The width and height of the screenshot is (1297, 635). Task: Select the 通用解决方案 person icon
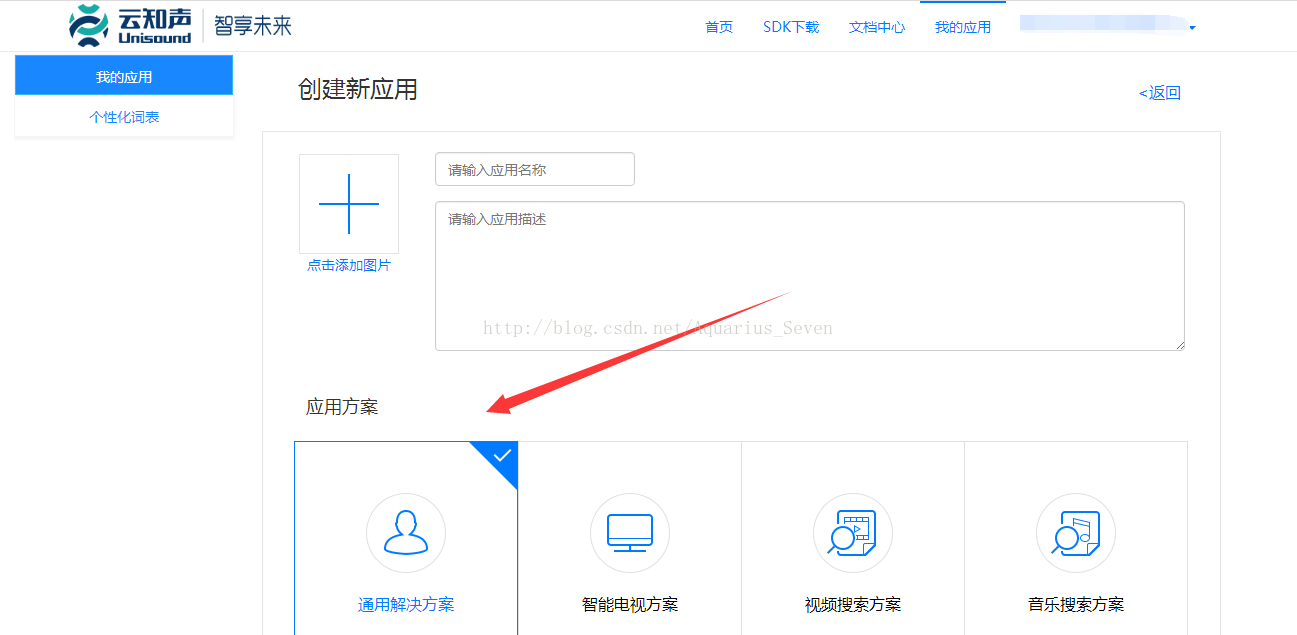tap(406, 532)
